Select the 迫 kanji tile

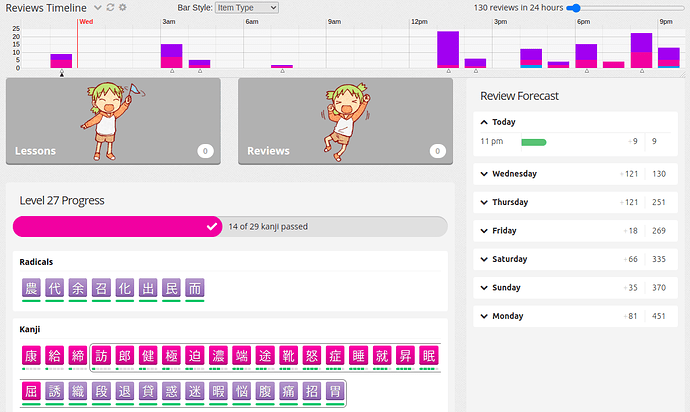click(x=195, y=356)
